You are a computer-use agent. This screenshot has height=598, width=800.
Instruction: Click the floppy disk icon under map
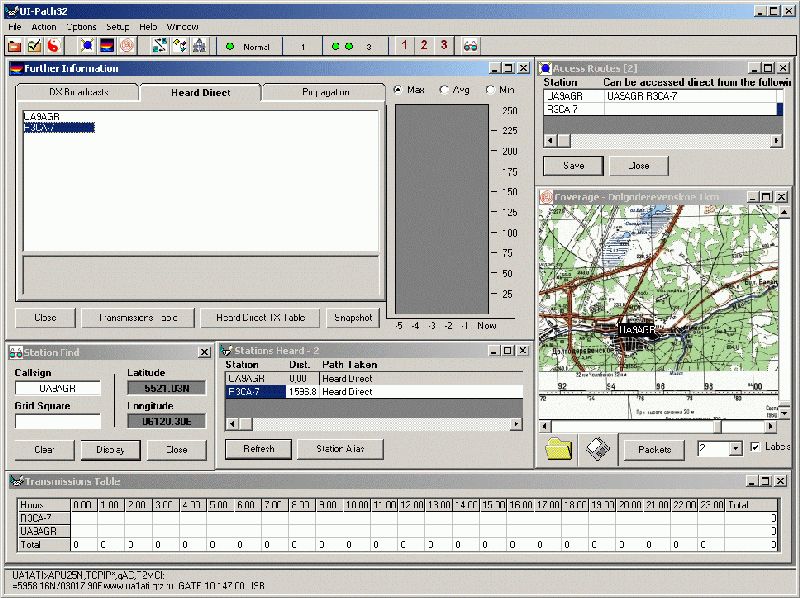[598, 450]
